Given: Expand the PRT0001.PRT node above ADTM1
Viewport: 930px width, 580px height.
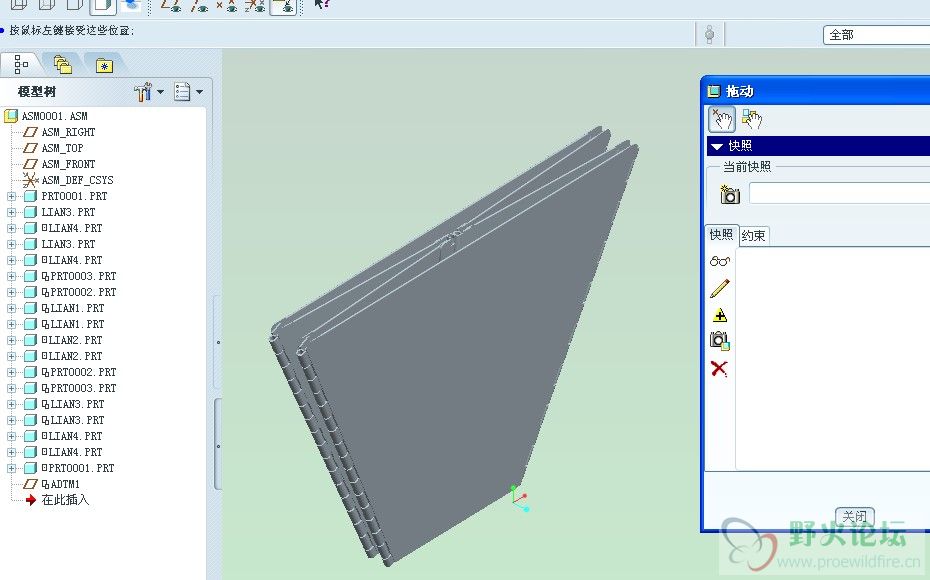Looking at the screenshot, I should [x=11, y=469].
